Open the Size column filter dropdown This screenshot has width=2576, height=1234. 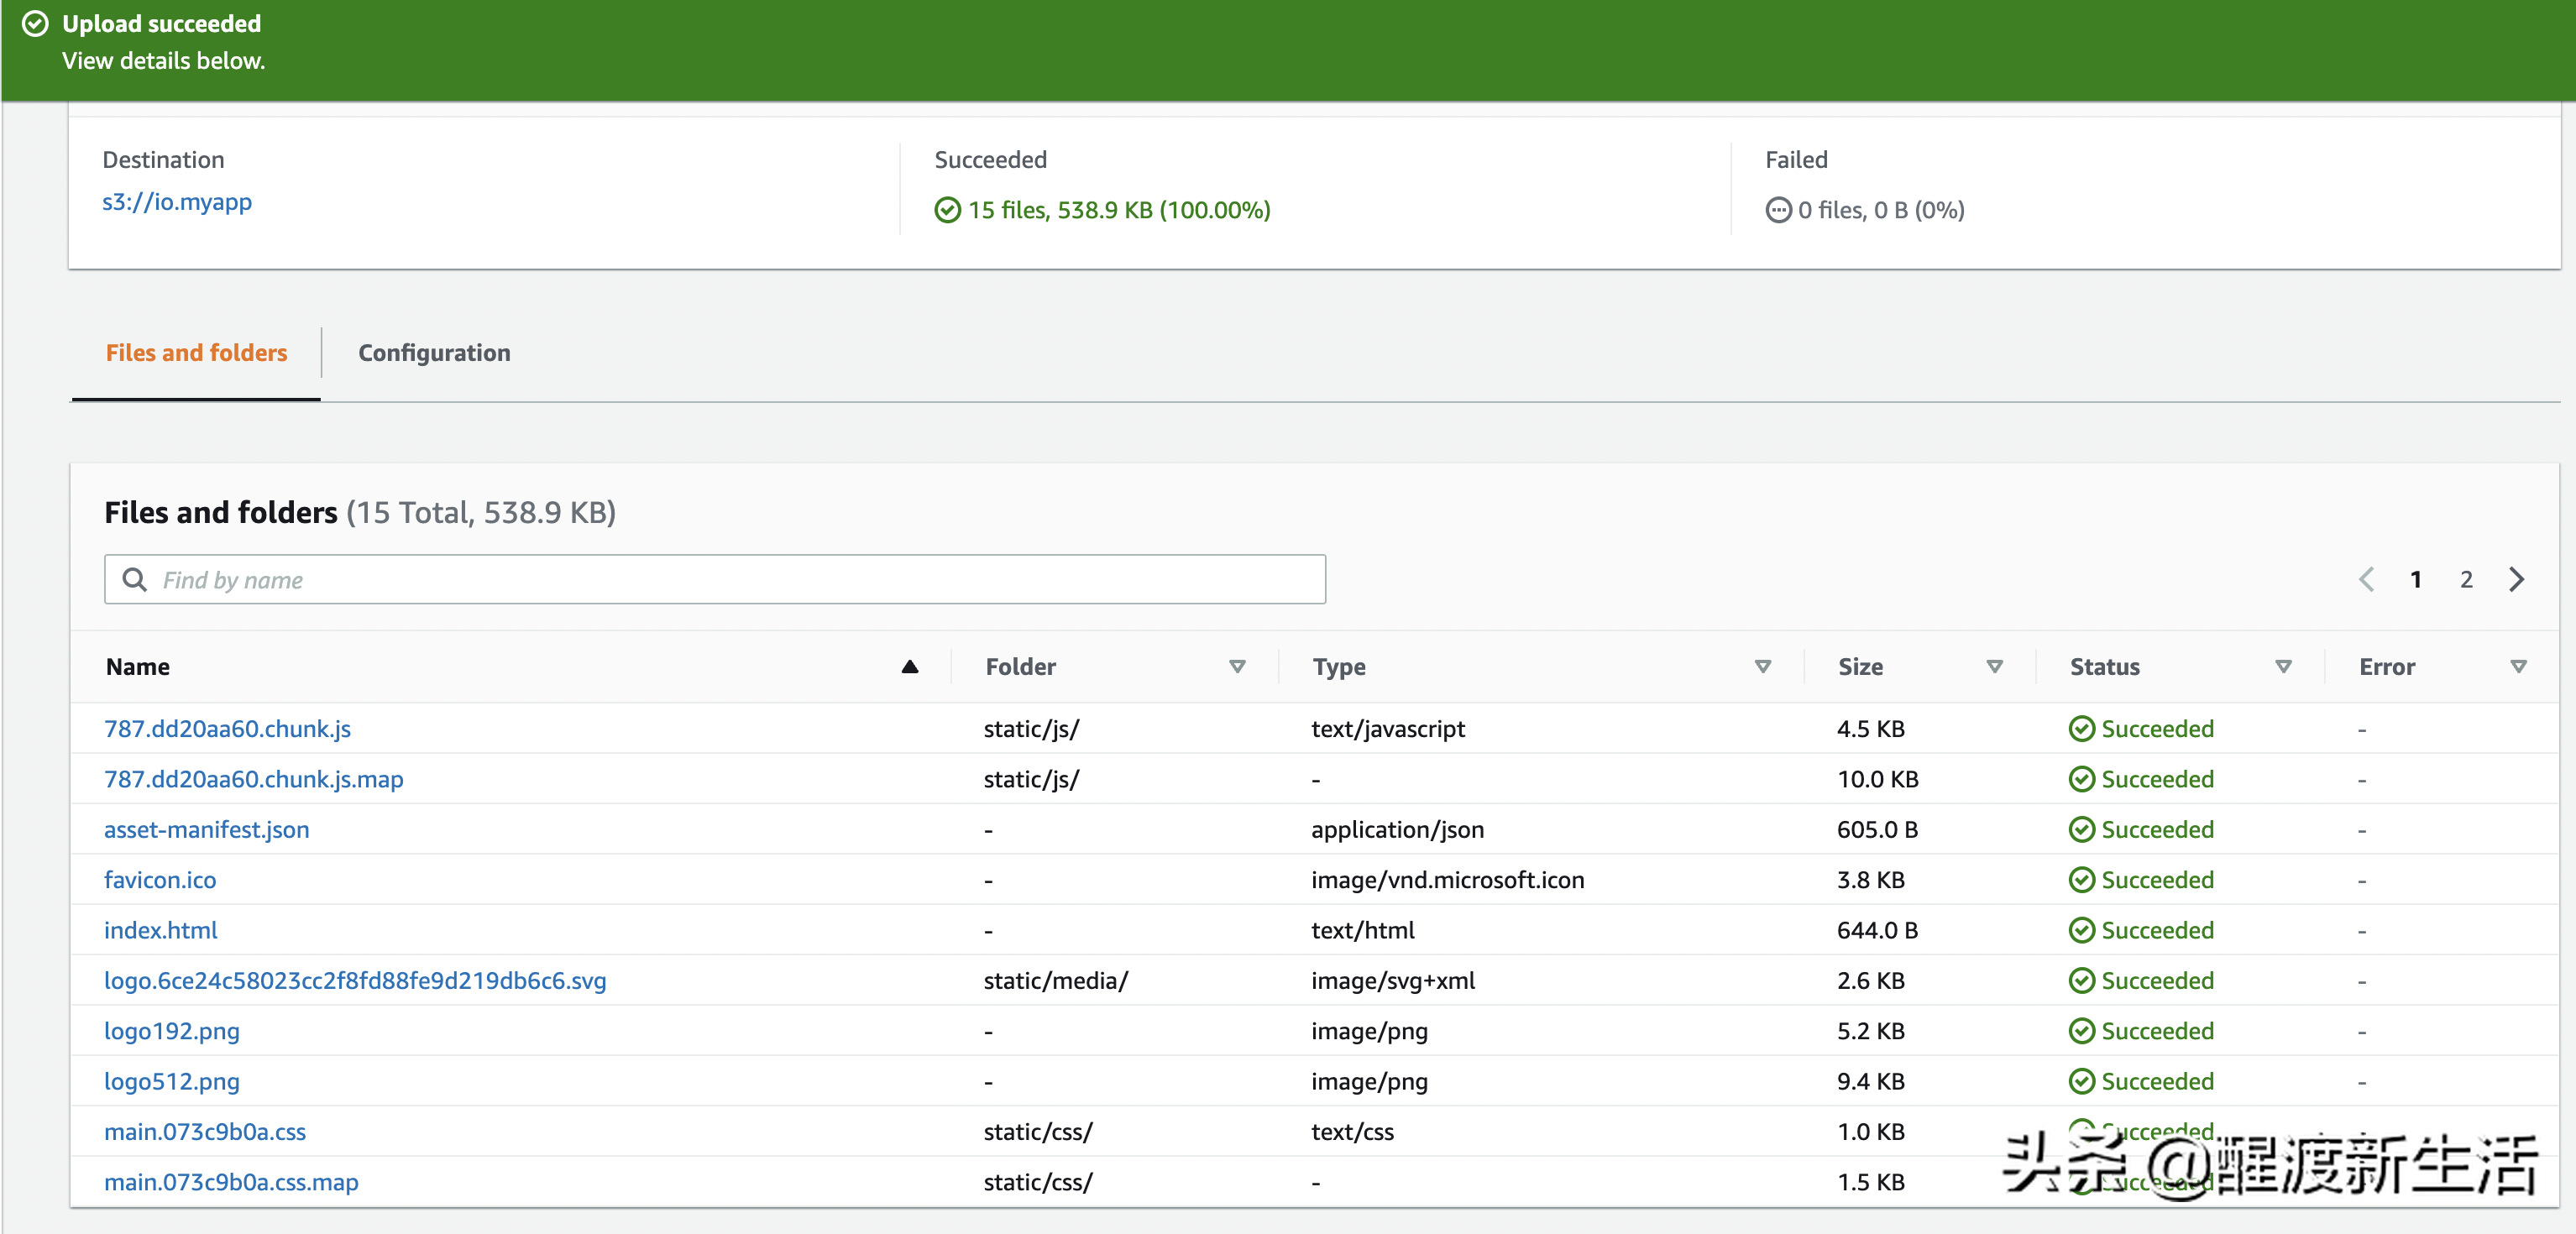click(1994, 667)
